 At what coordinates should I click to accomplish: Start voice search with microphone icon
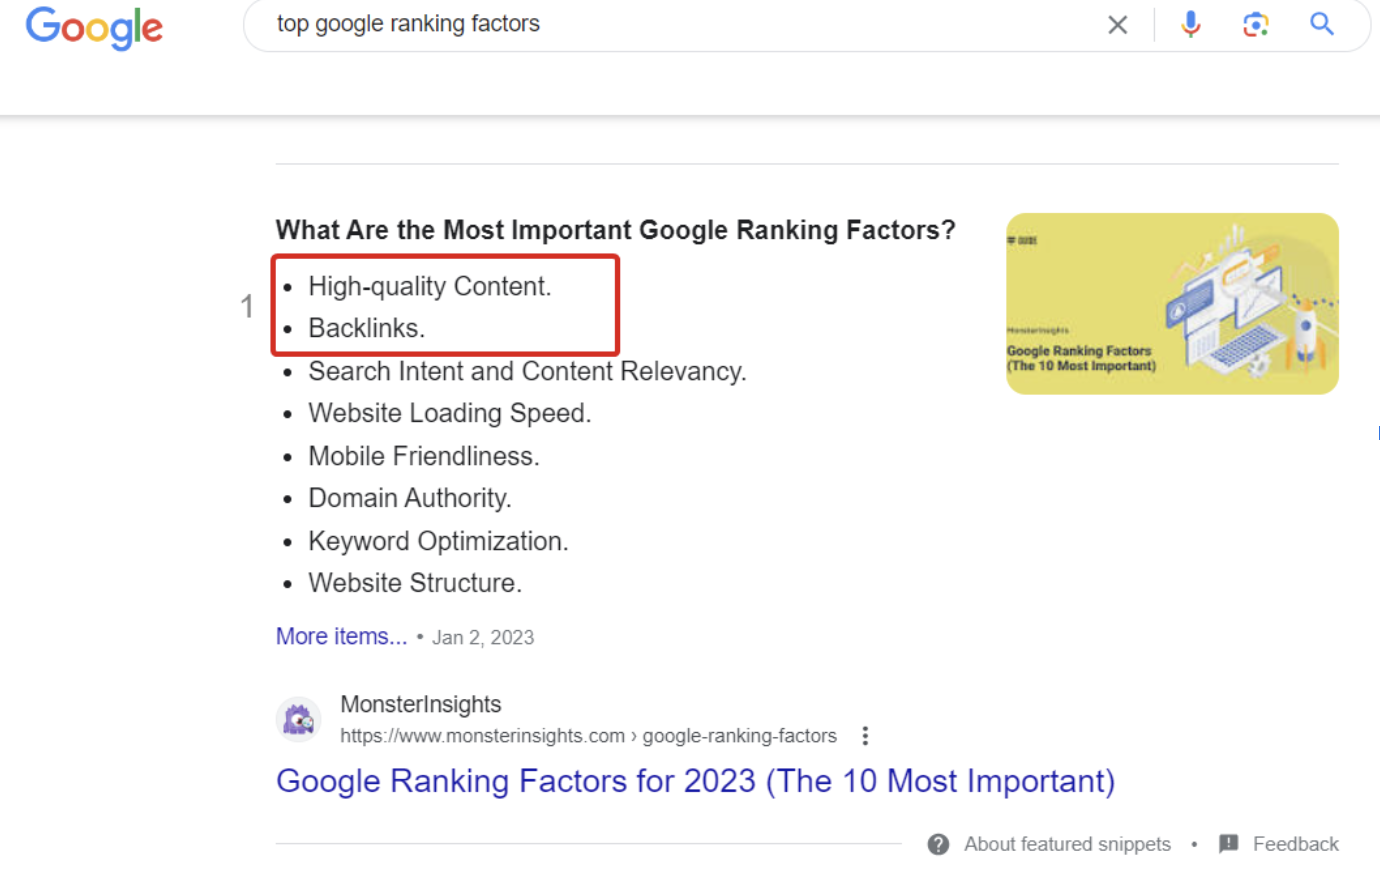[1190, 24]
